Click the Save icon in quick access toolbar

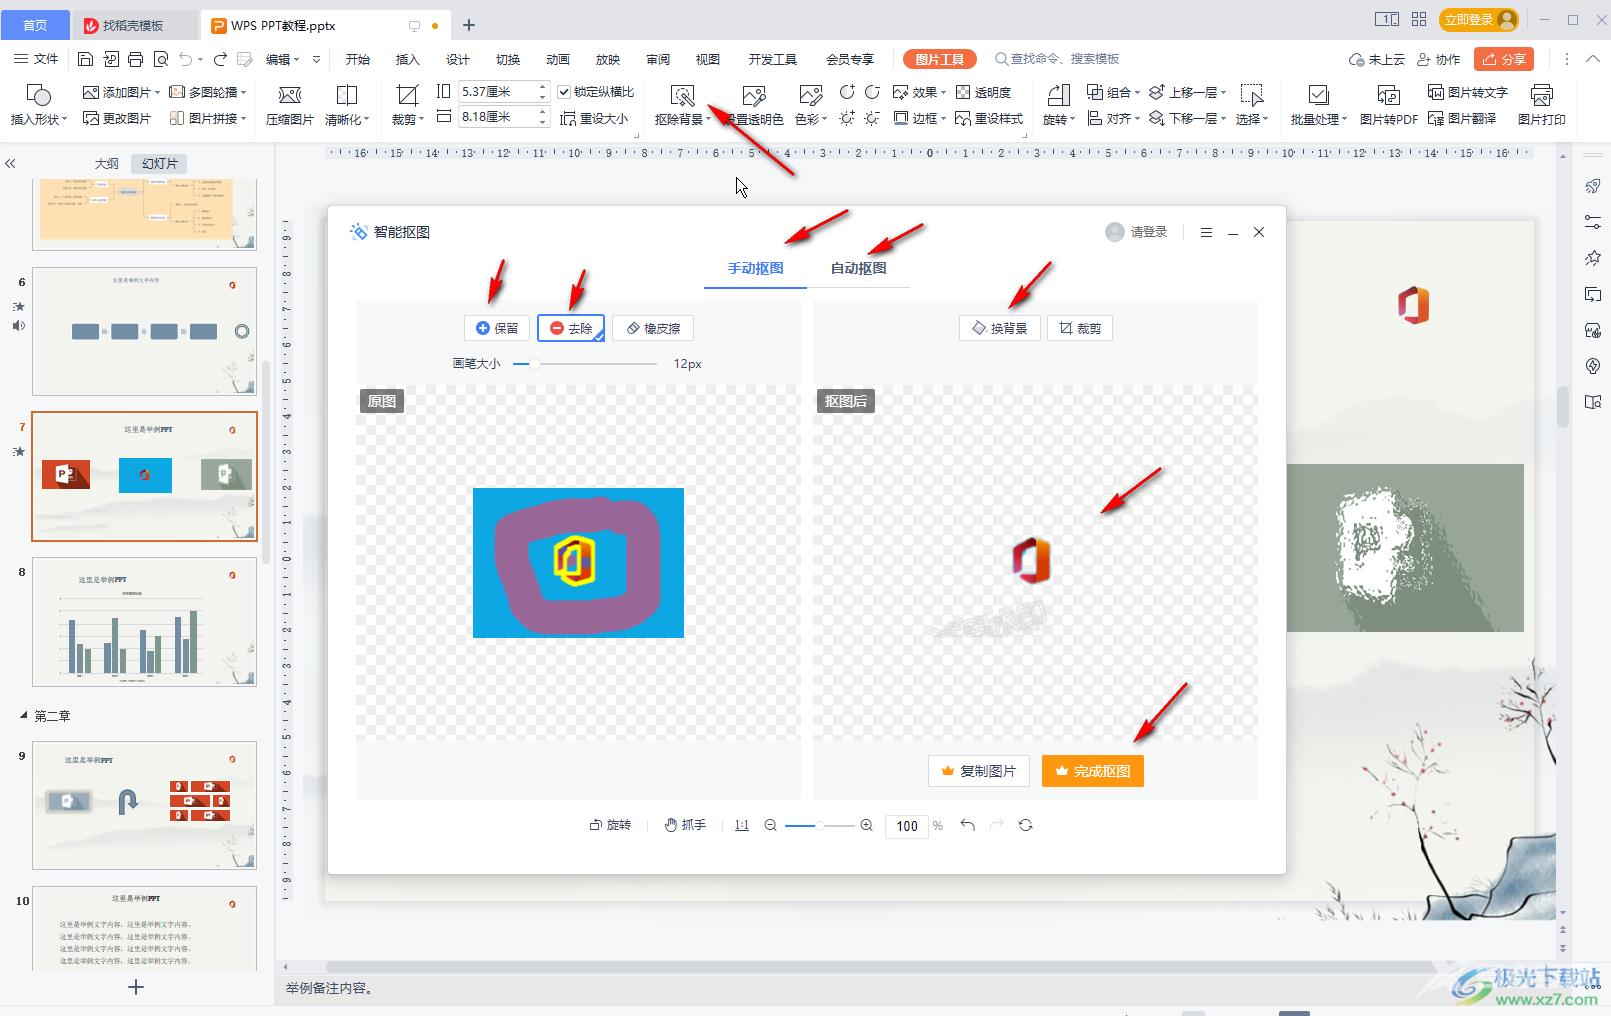(85, 59)
